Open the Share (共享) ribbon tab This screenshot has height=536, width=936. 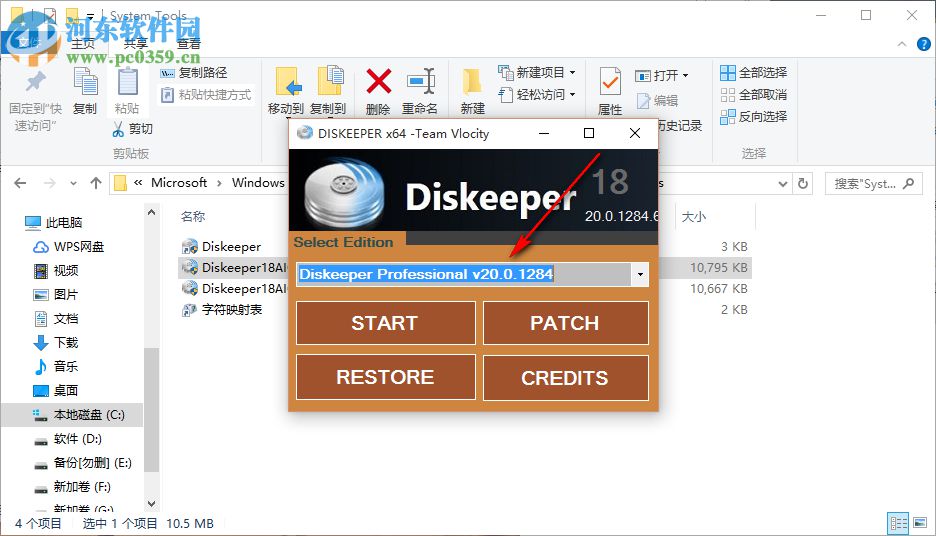(x=136, y=44)
